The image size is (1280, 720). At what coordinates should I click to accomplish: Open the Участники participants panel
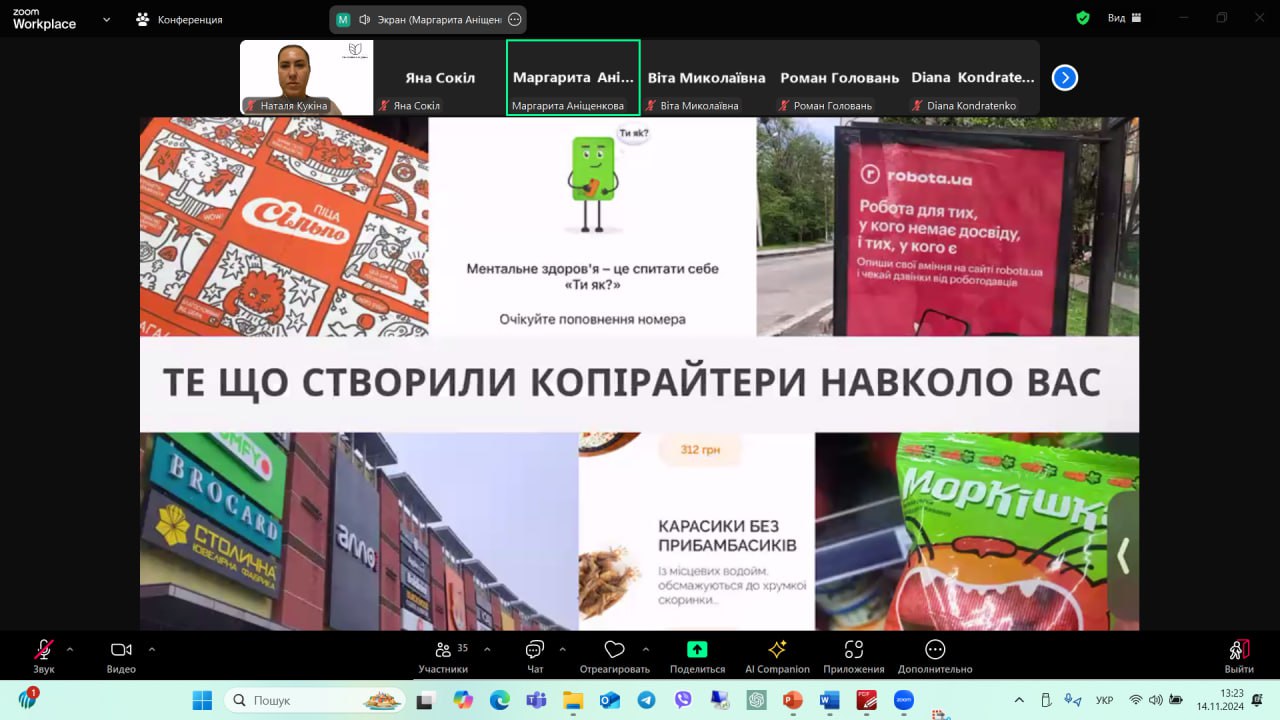click(x=443, y=656)
